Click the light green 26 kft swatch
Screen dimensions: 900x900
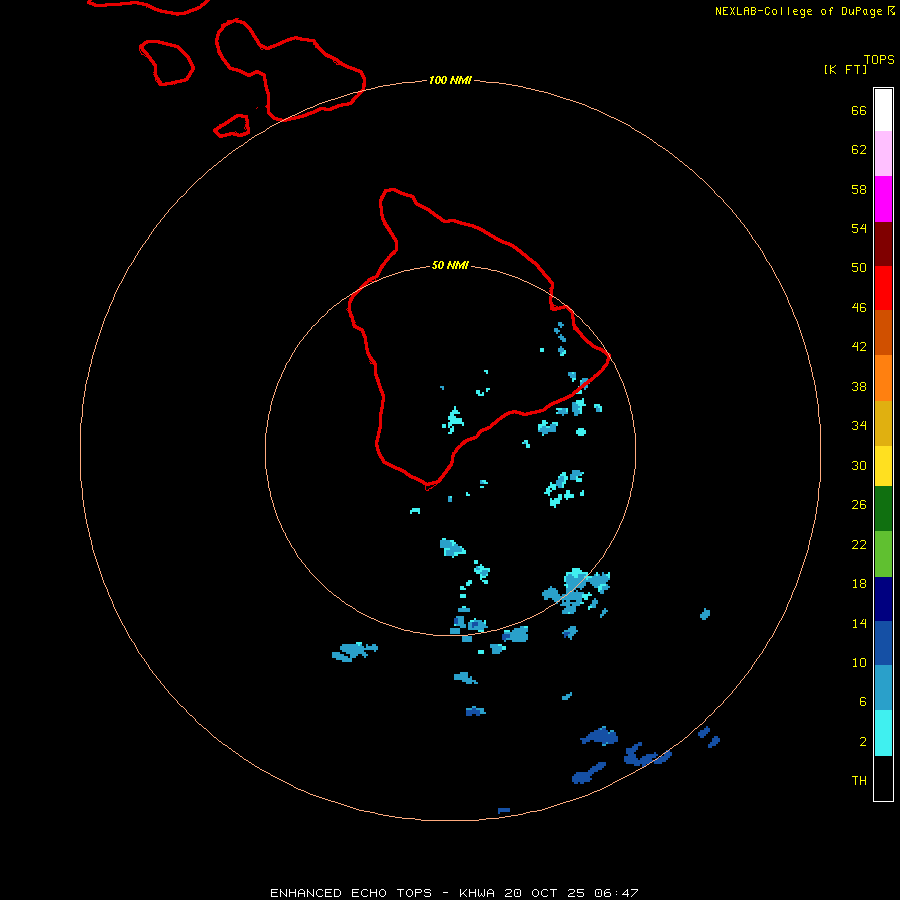pyautogui.click(x=883, y=554)
